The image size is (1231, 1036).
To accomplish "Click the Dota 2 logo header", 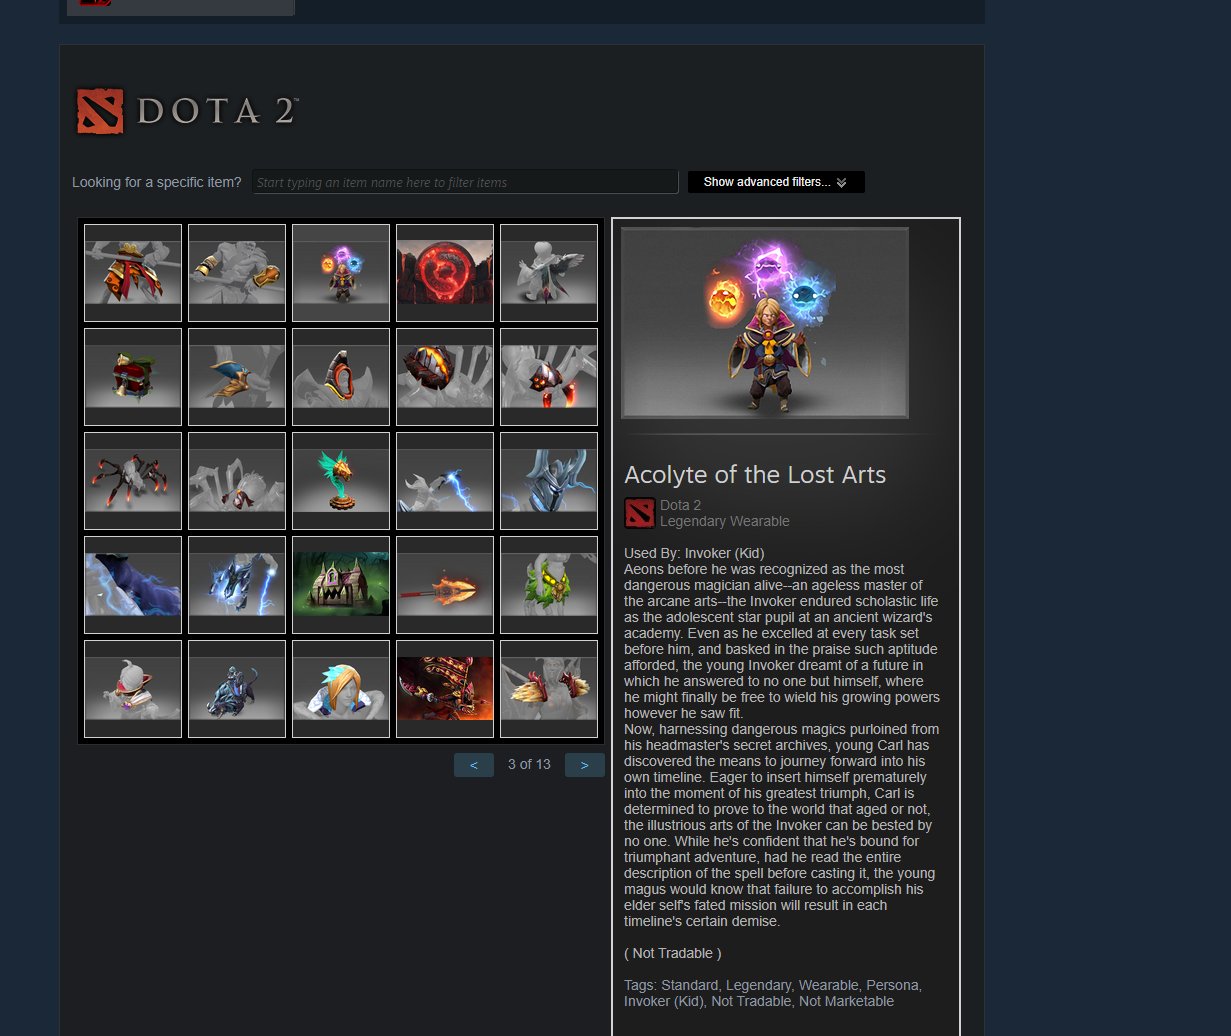I will [188, 111].
